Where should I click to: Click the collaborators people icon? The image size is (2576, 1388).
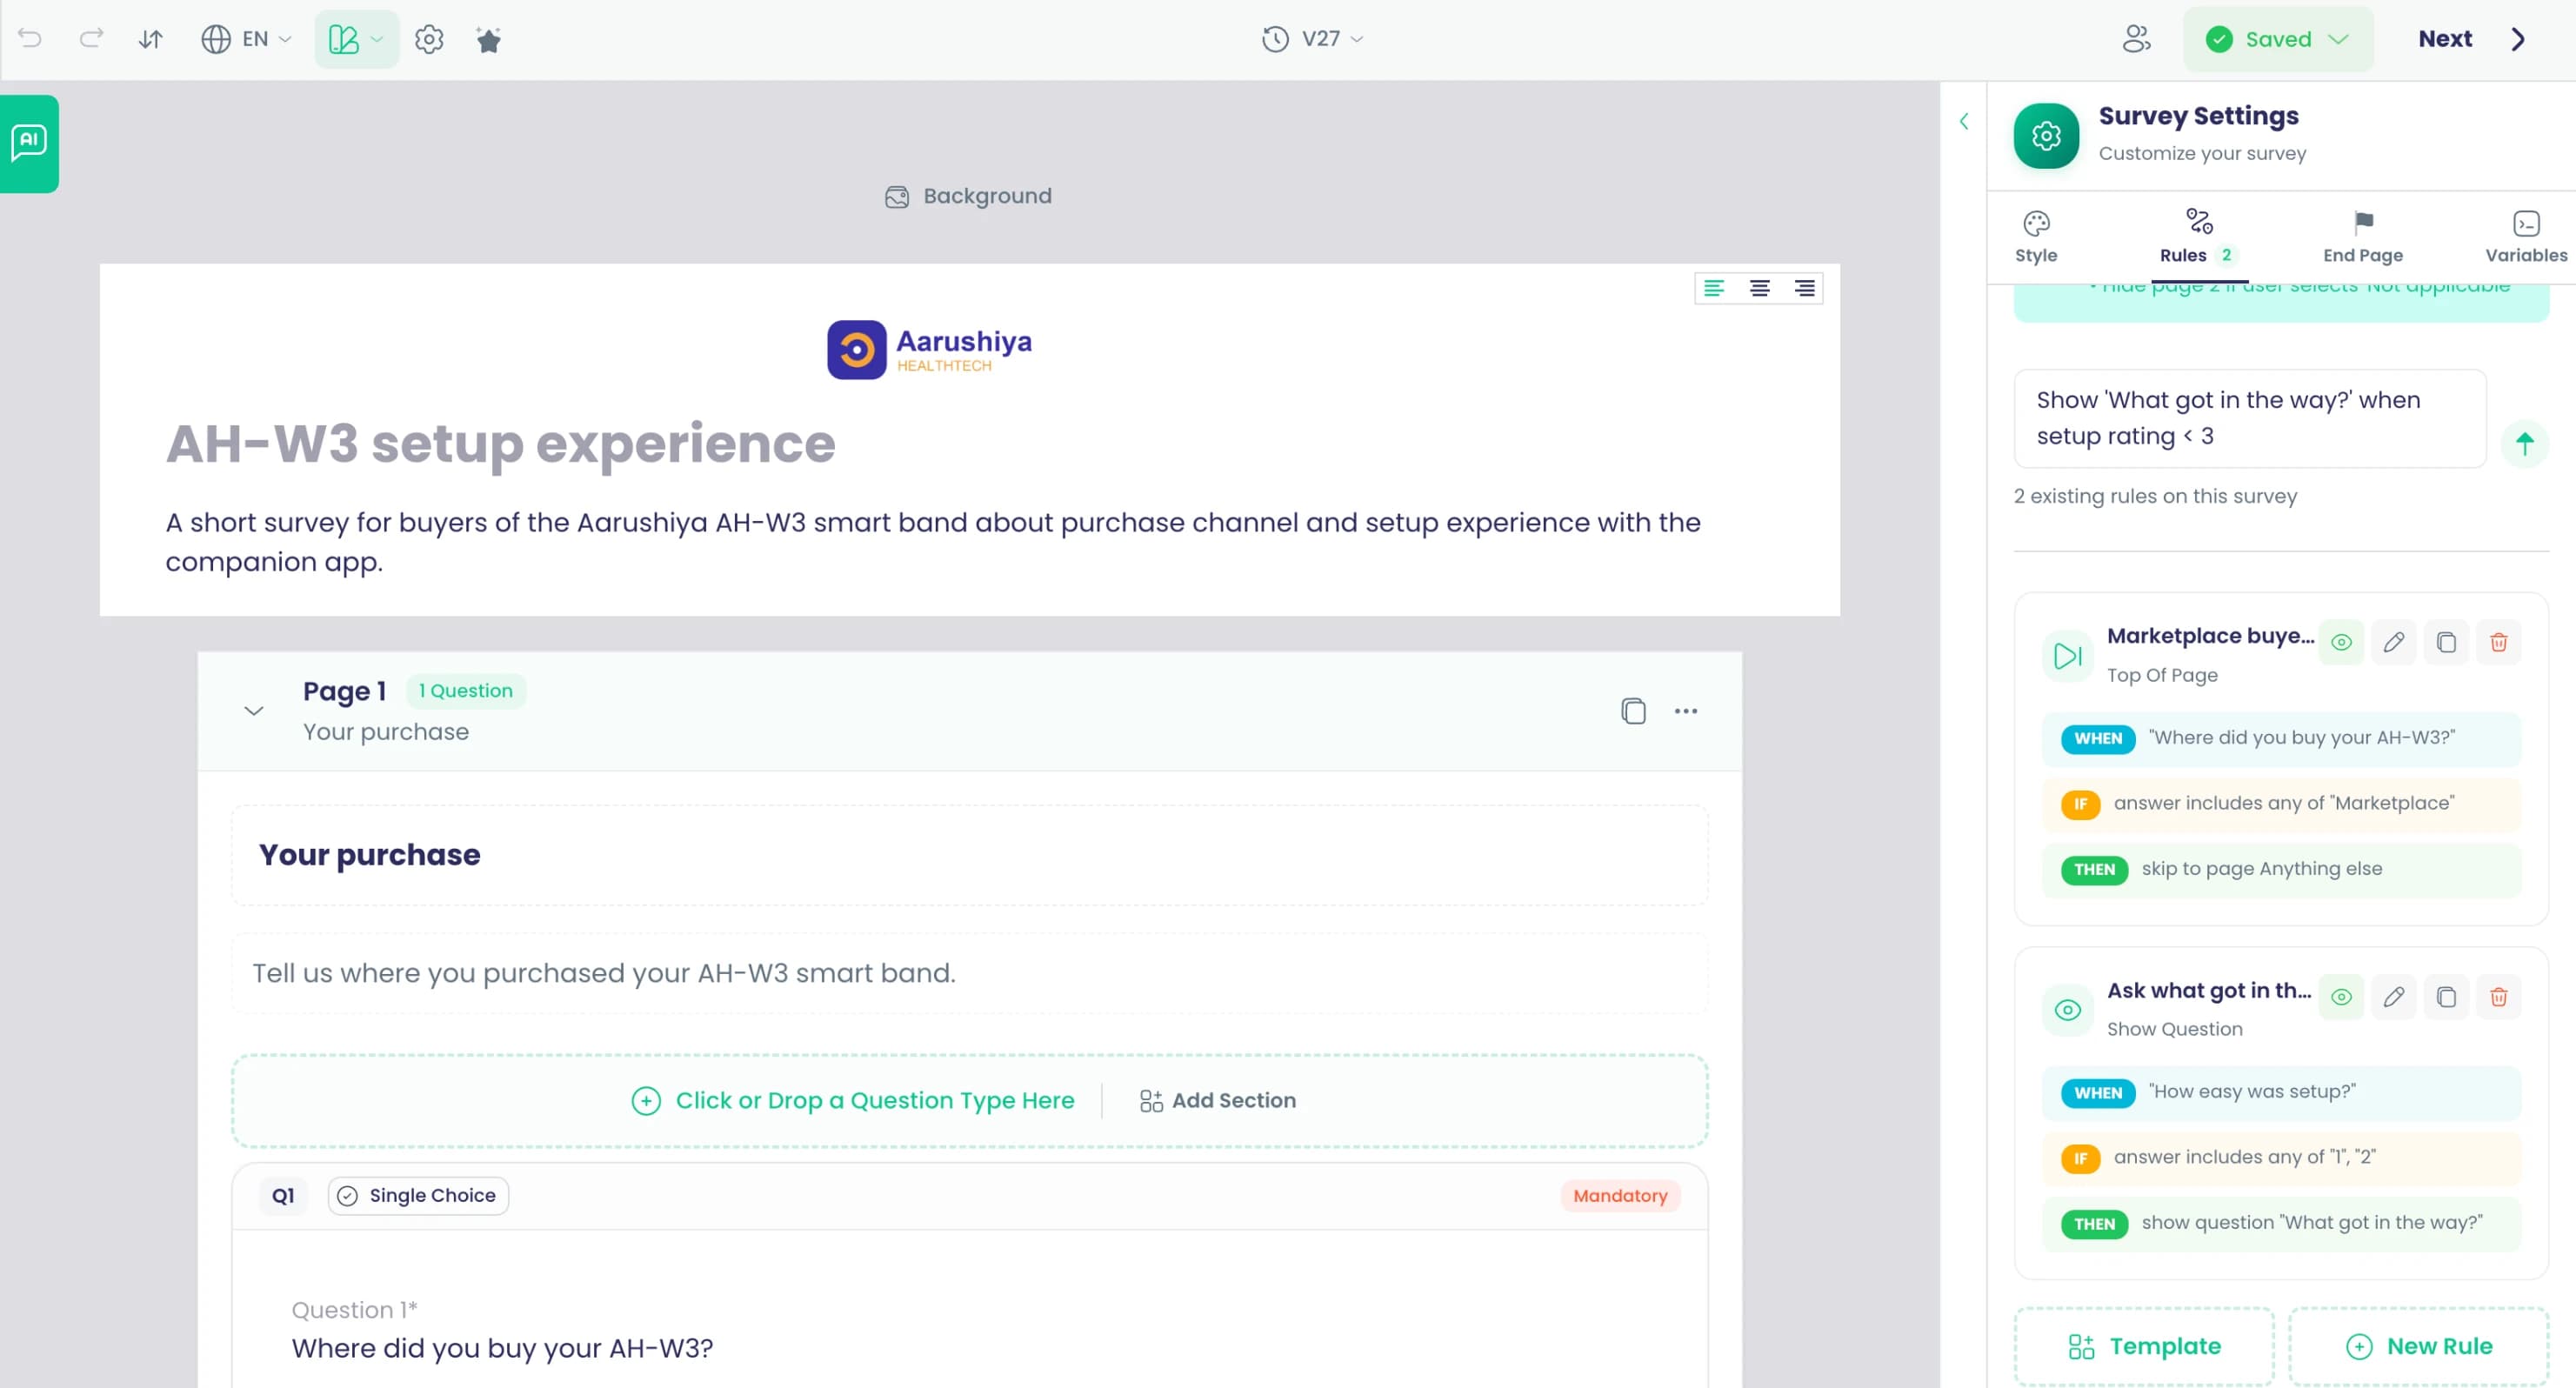(x=2136, y=39)
